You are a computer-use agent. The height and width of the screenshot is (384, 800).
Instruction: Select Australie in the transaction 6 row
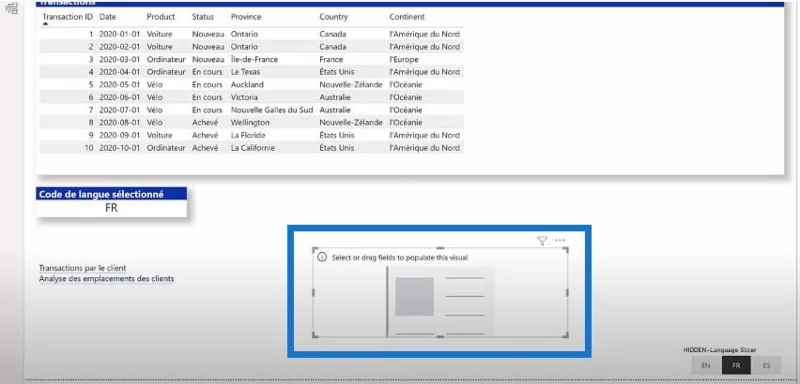pos(335,97)
